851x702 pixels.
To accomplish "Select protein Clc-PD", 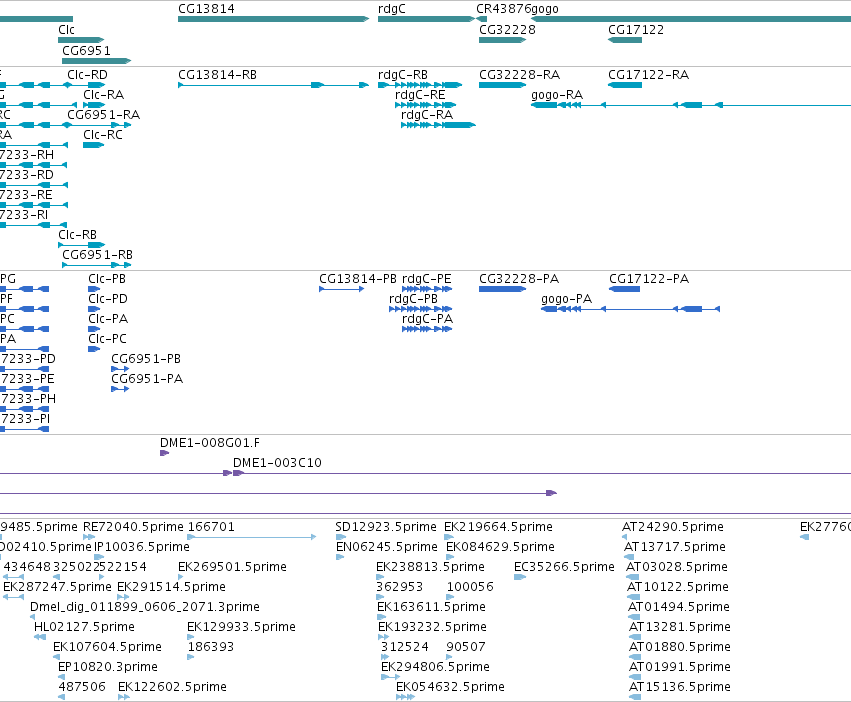I will click(x=94, y=309).
